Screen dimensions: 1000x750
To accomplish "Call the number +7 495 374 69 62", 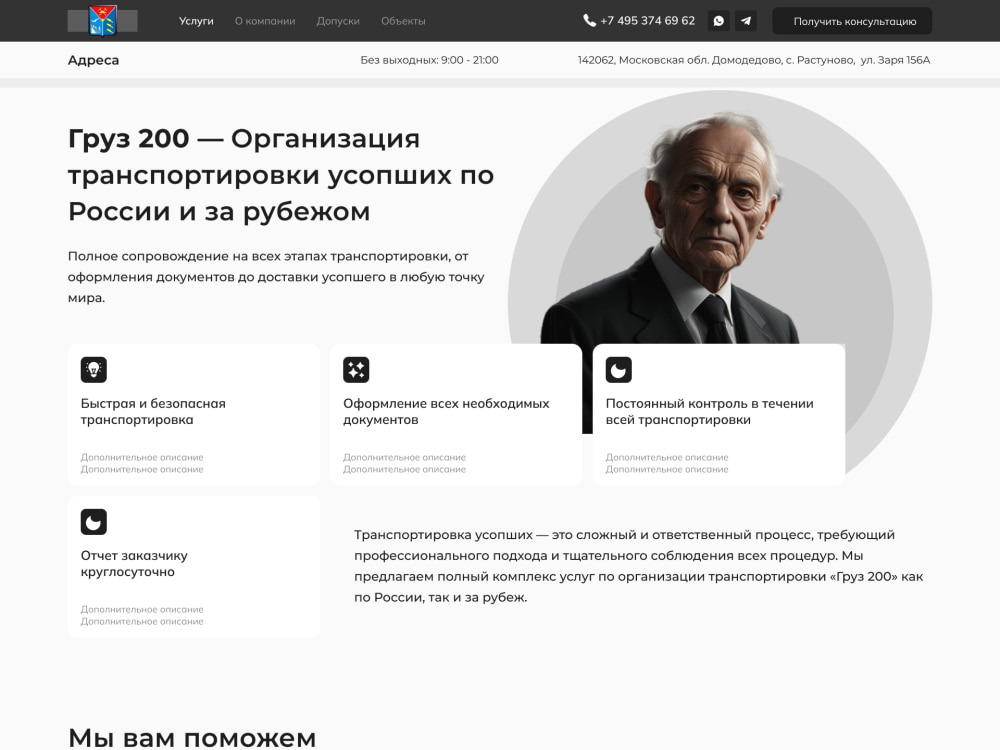I will pos(647,20).
